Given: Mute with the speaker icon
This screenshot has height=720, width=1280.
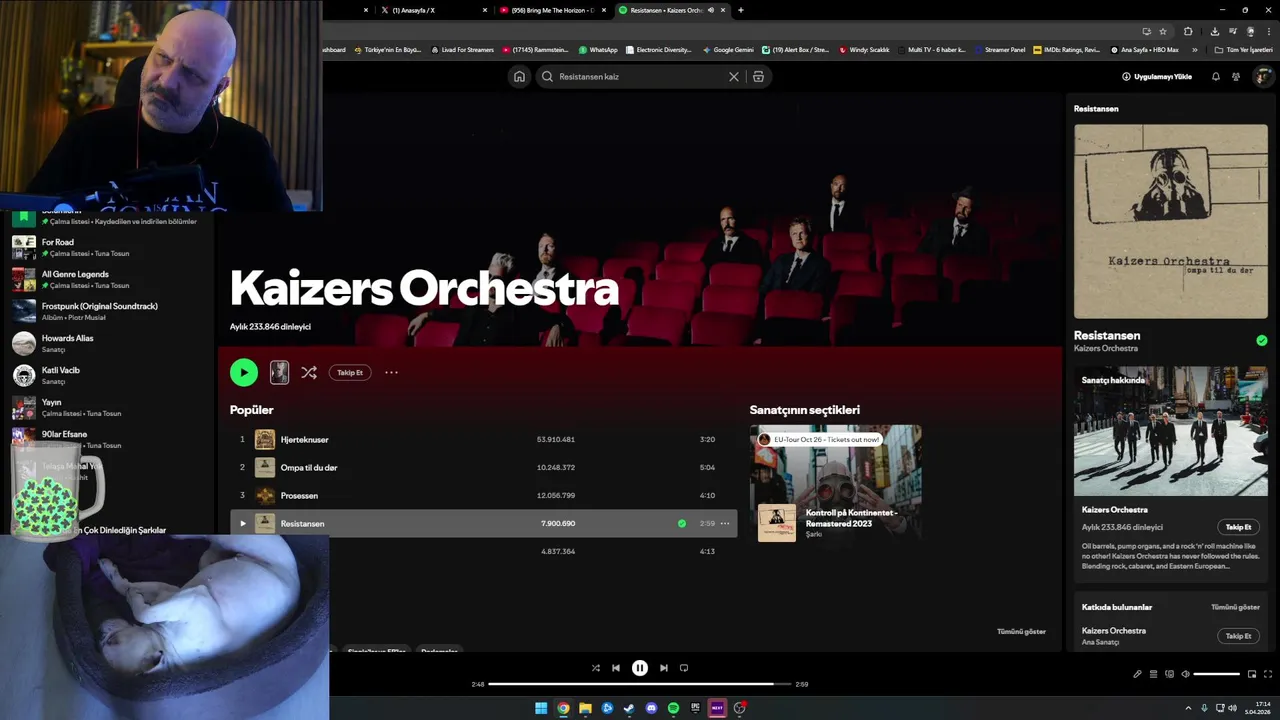Looking at the screenshot, I should [x=1185, y=674].
